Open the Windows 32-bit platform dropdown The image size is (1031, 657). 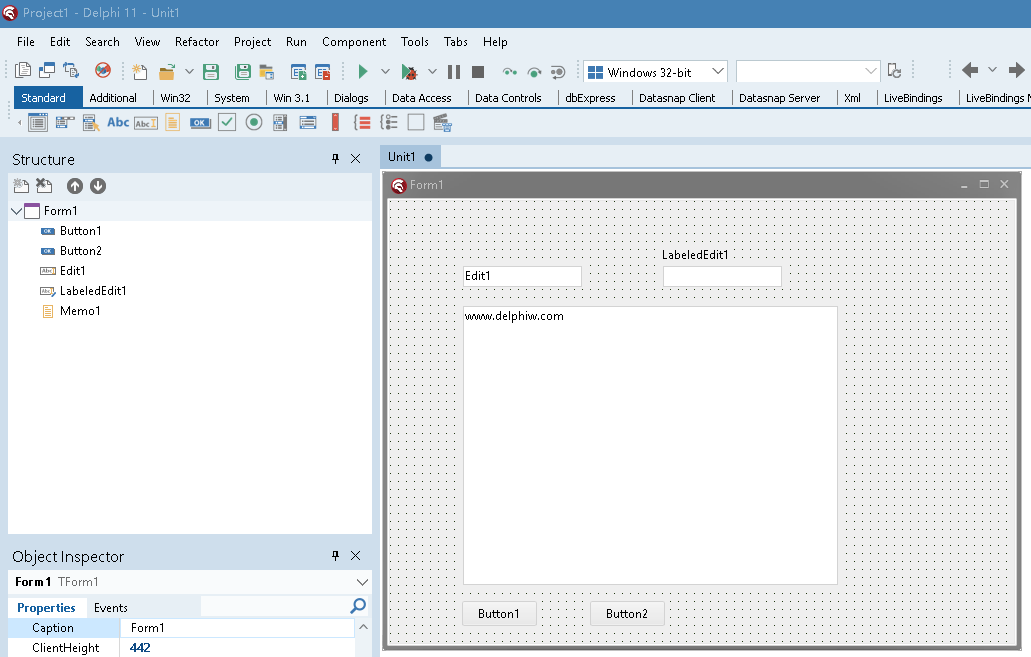[x=717, y=71]
